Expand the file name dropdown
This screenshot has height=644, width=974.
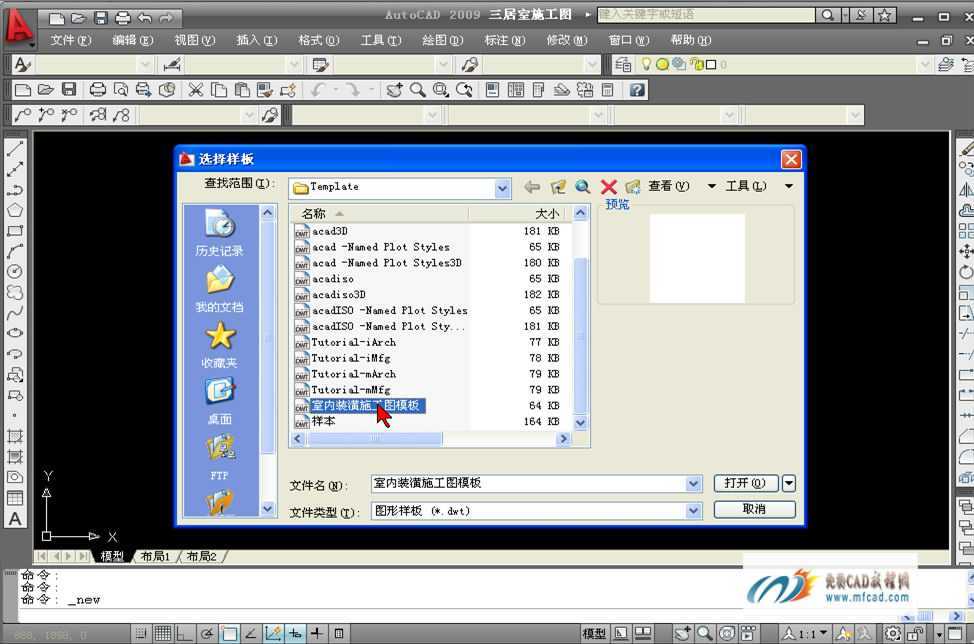point(693,483)
